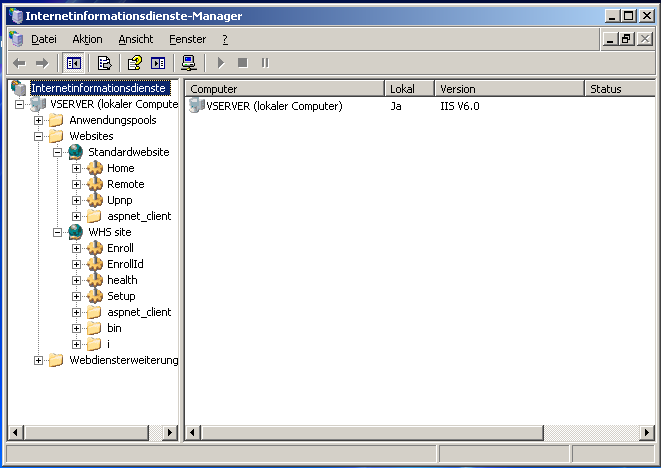Select the 'Websites' tree label
The image size is (661, 468).
[x=91, y=136]
